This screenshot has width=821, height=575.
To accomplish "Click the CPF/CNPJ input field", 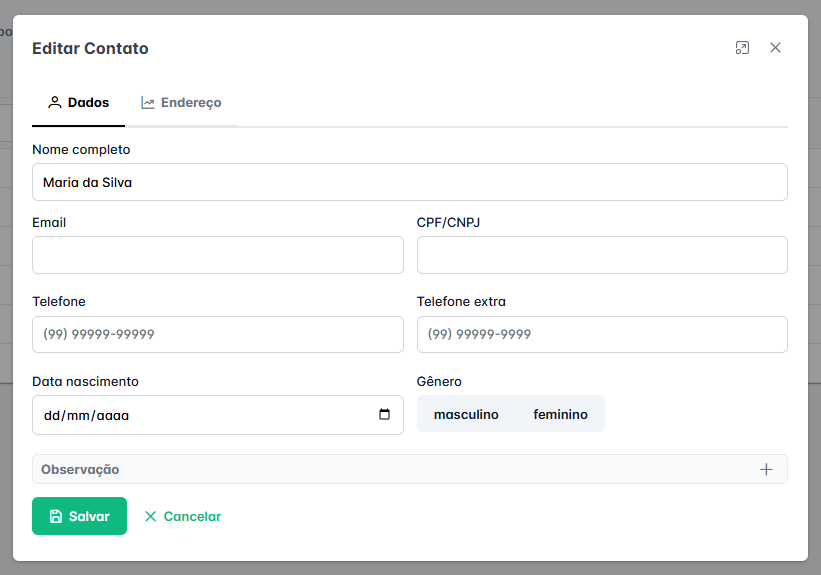I will (x=601, y=256).
